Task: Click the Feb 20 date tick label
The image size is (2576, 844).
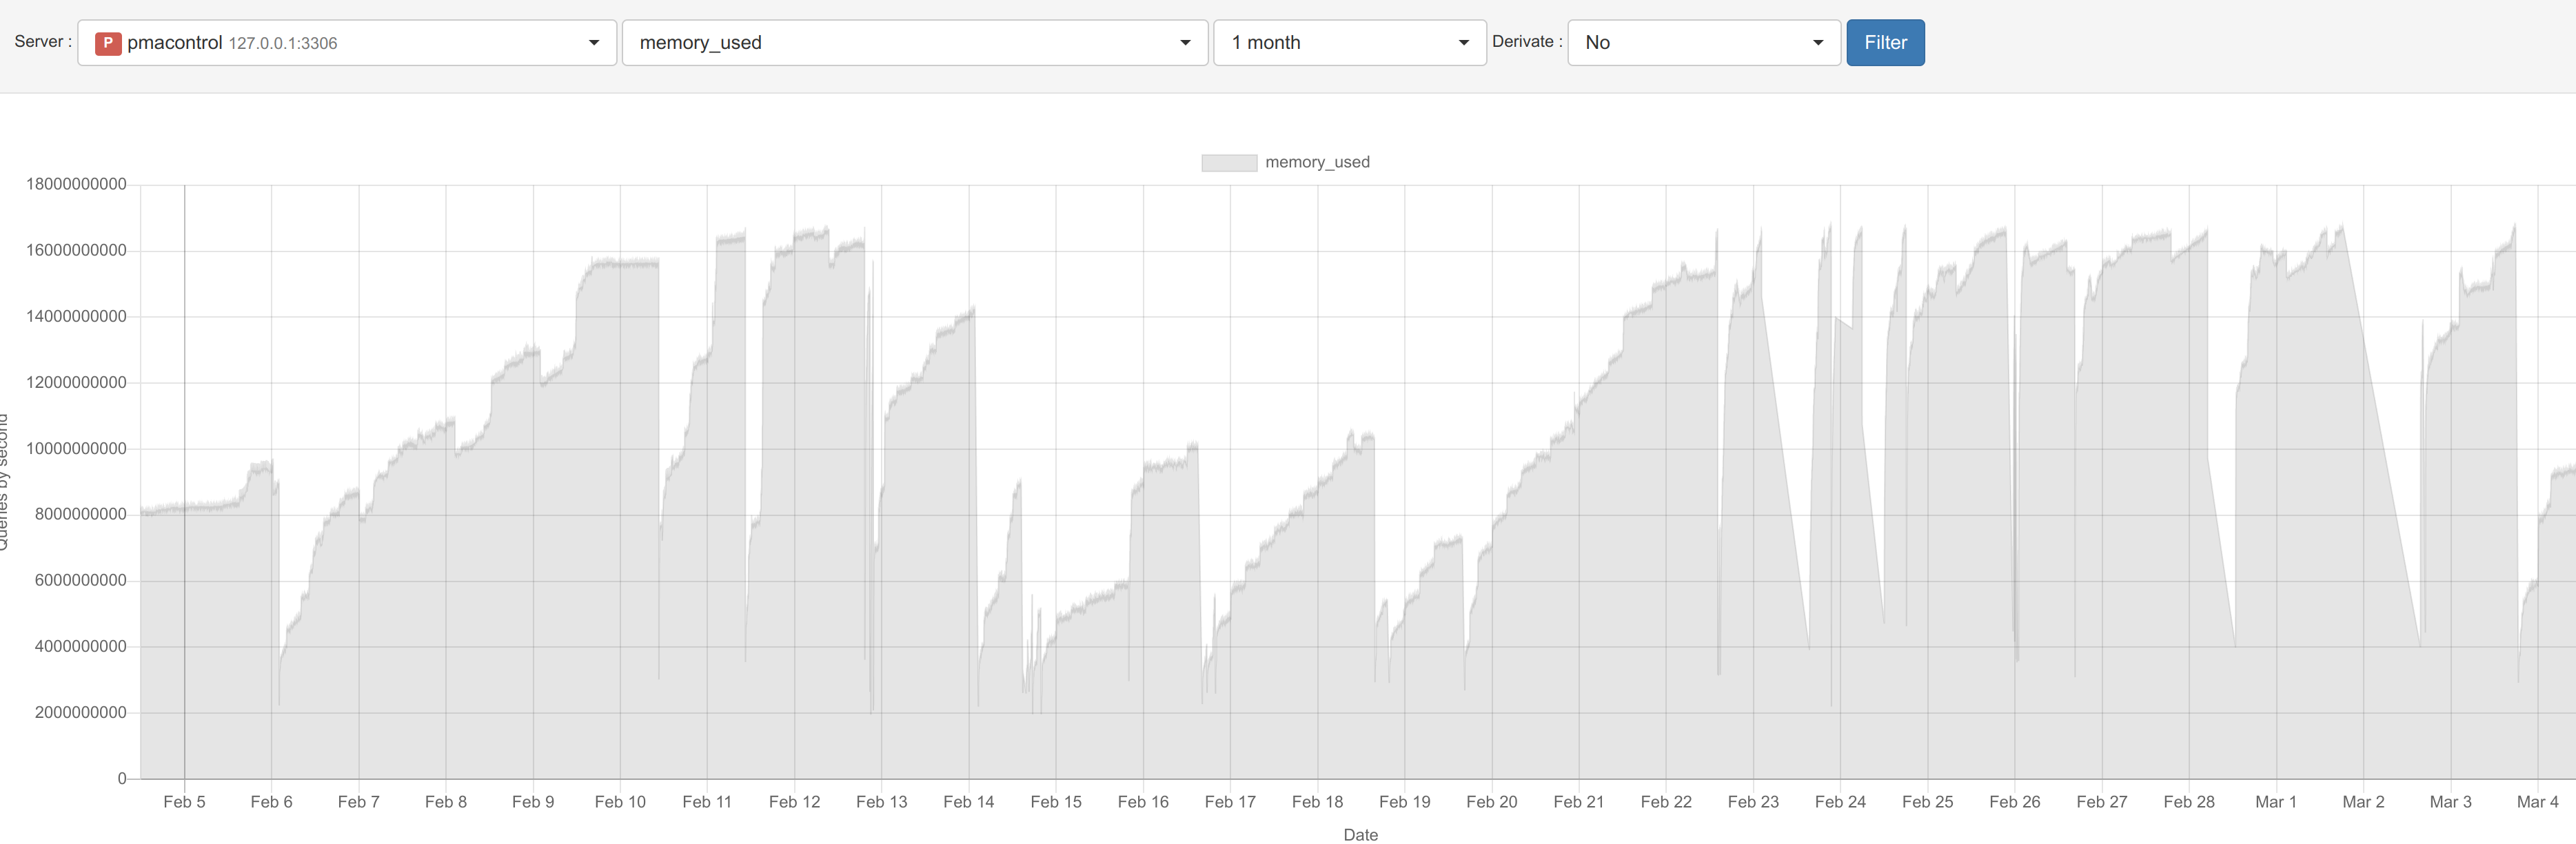Action: [1491, 802]
